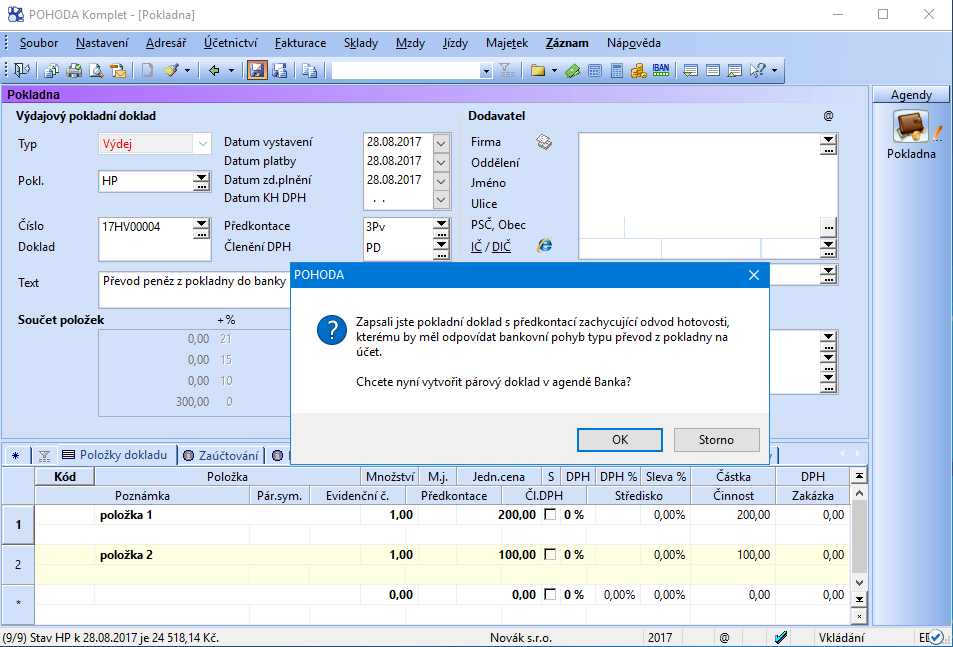
Task: Close the POHODA dialog with X
Action: coord(754,275)
